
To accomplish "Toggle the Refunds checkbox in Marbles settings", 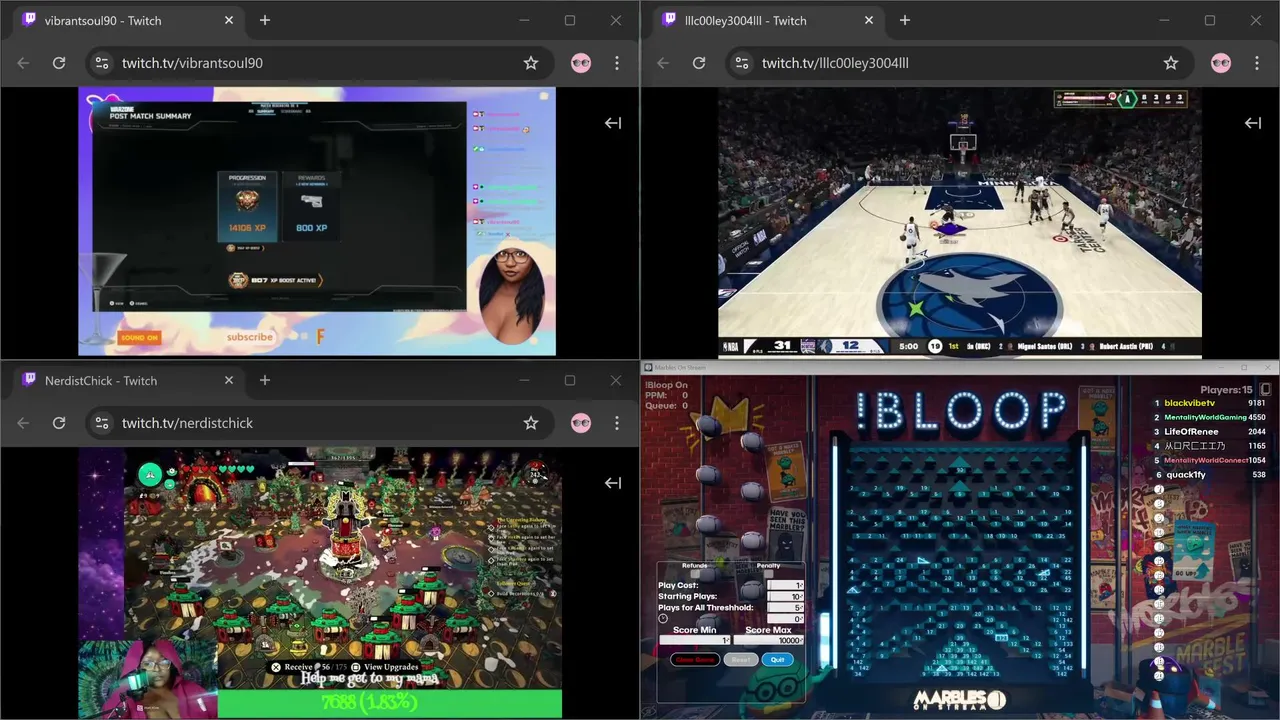I will (695, 574).
